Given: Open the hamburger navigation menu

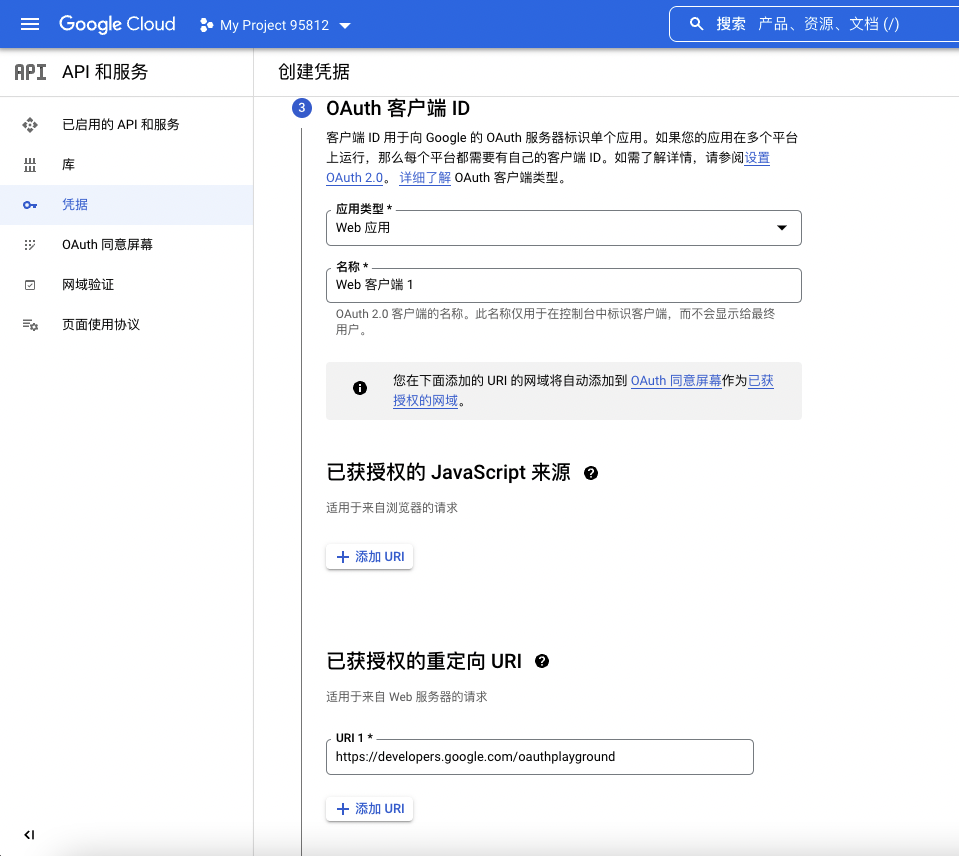Looking at the screenshot, I should pyautogui.click(x=29, y=24).
